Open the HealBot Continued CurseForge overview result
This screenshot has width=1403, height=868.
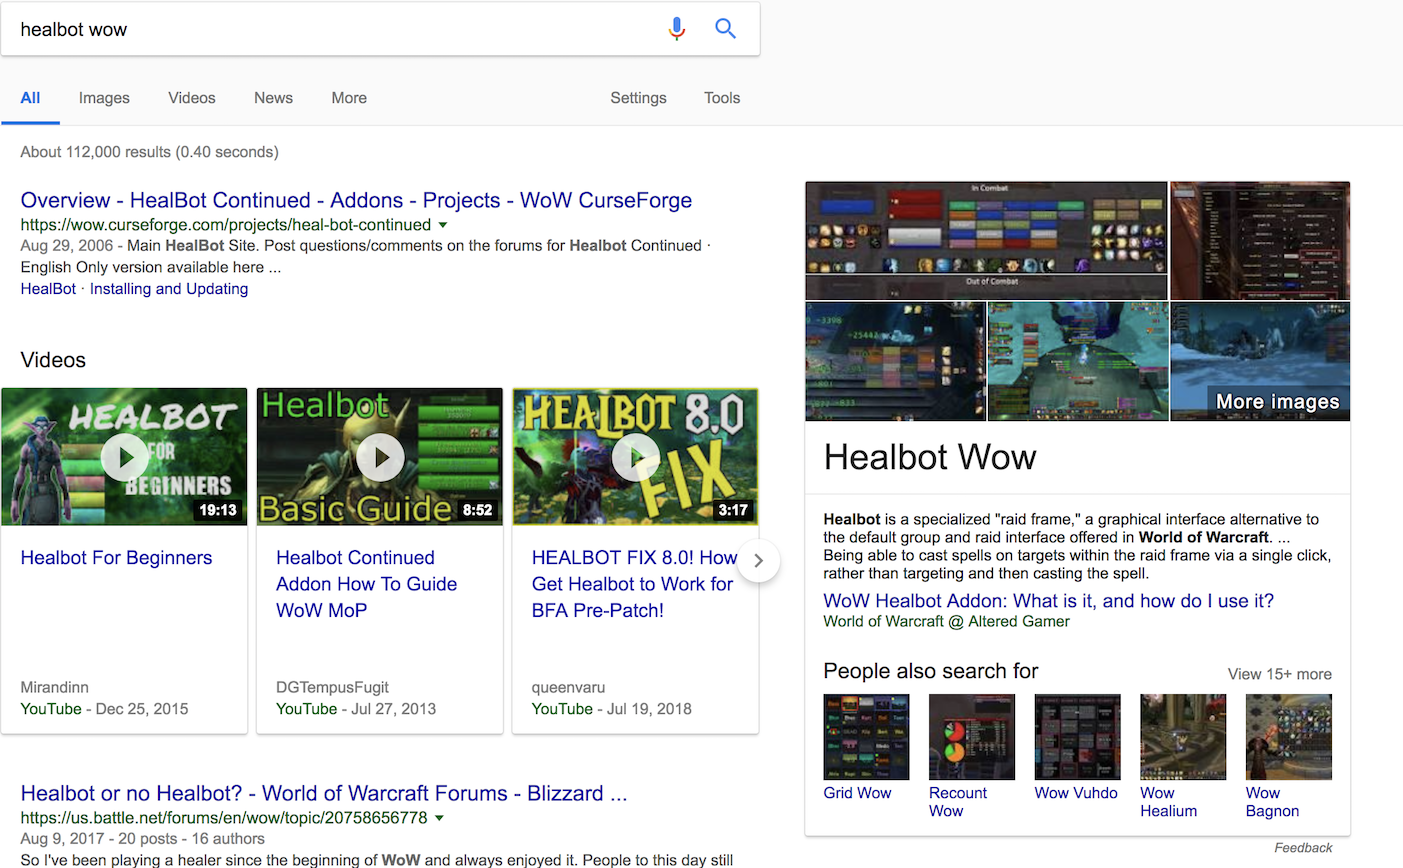pyautogui.click(x=356, y=200)
